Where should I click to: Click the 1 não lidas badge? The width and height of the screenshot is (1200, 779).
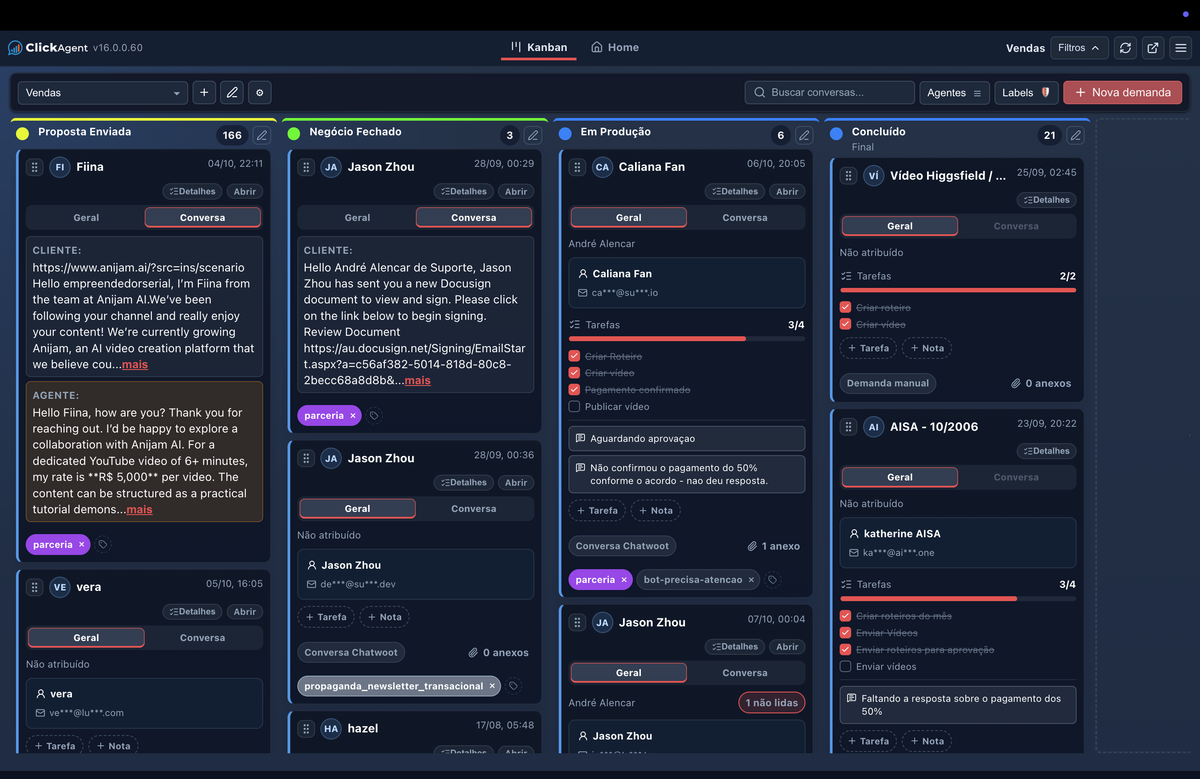pyautogui.click(x=771, y=703)
